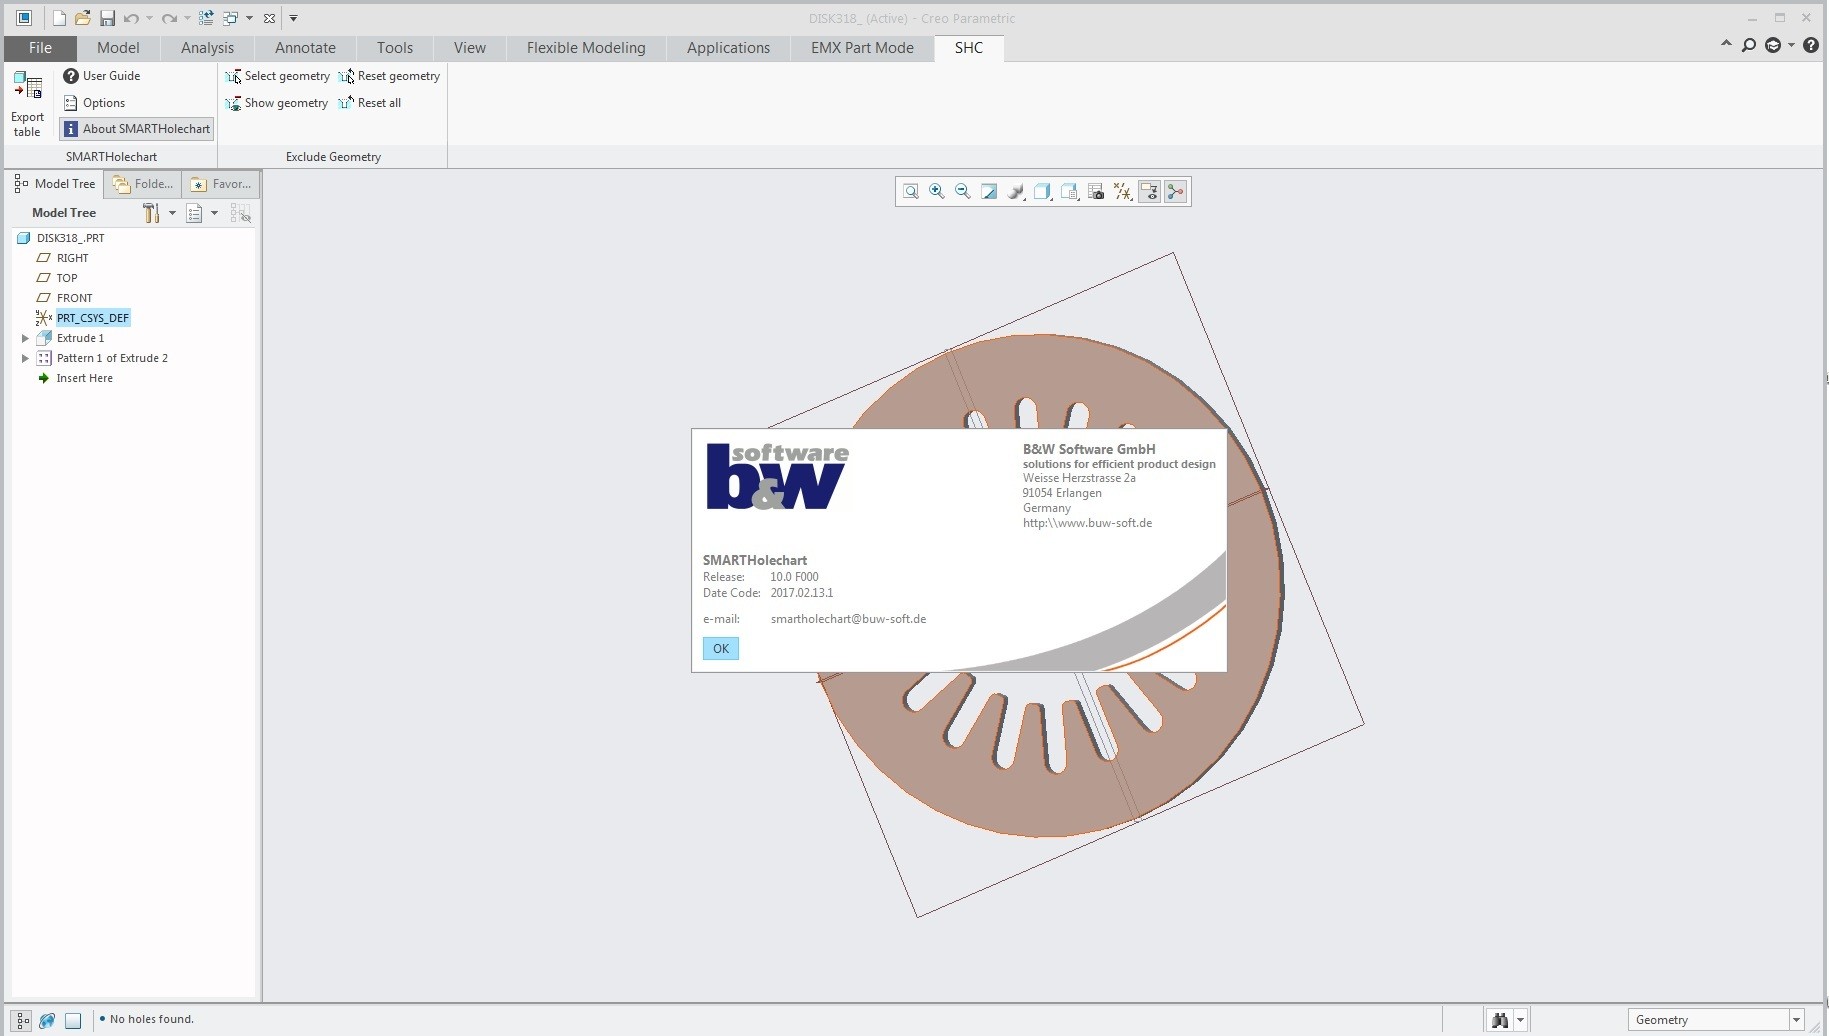The width and height of the screenshot is (1829, 1036).
Task: Expand Pattern 1 of Extrude 2
Action: point(25,358)
